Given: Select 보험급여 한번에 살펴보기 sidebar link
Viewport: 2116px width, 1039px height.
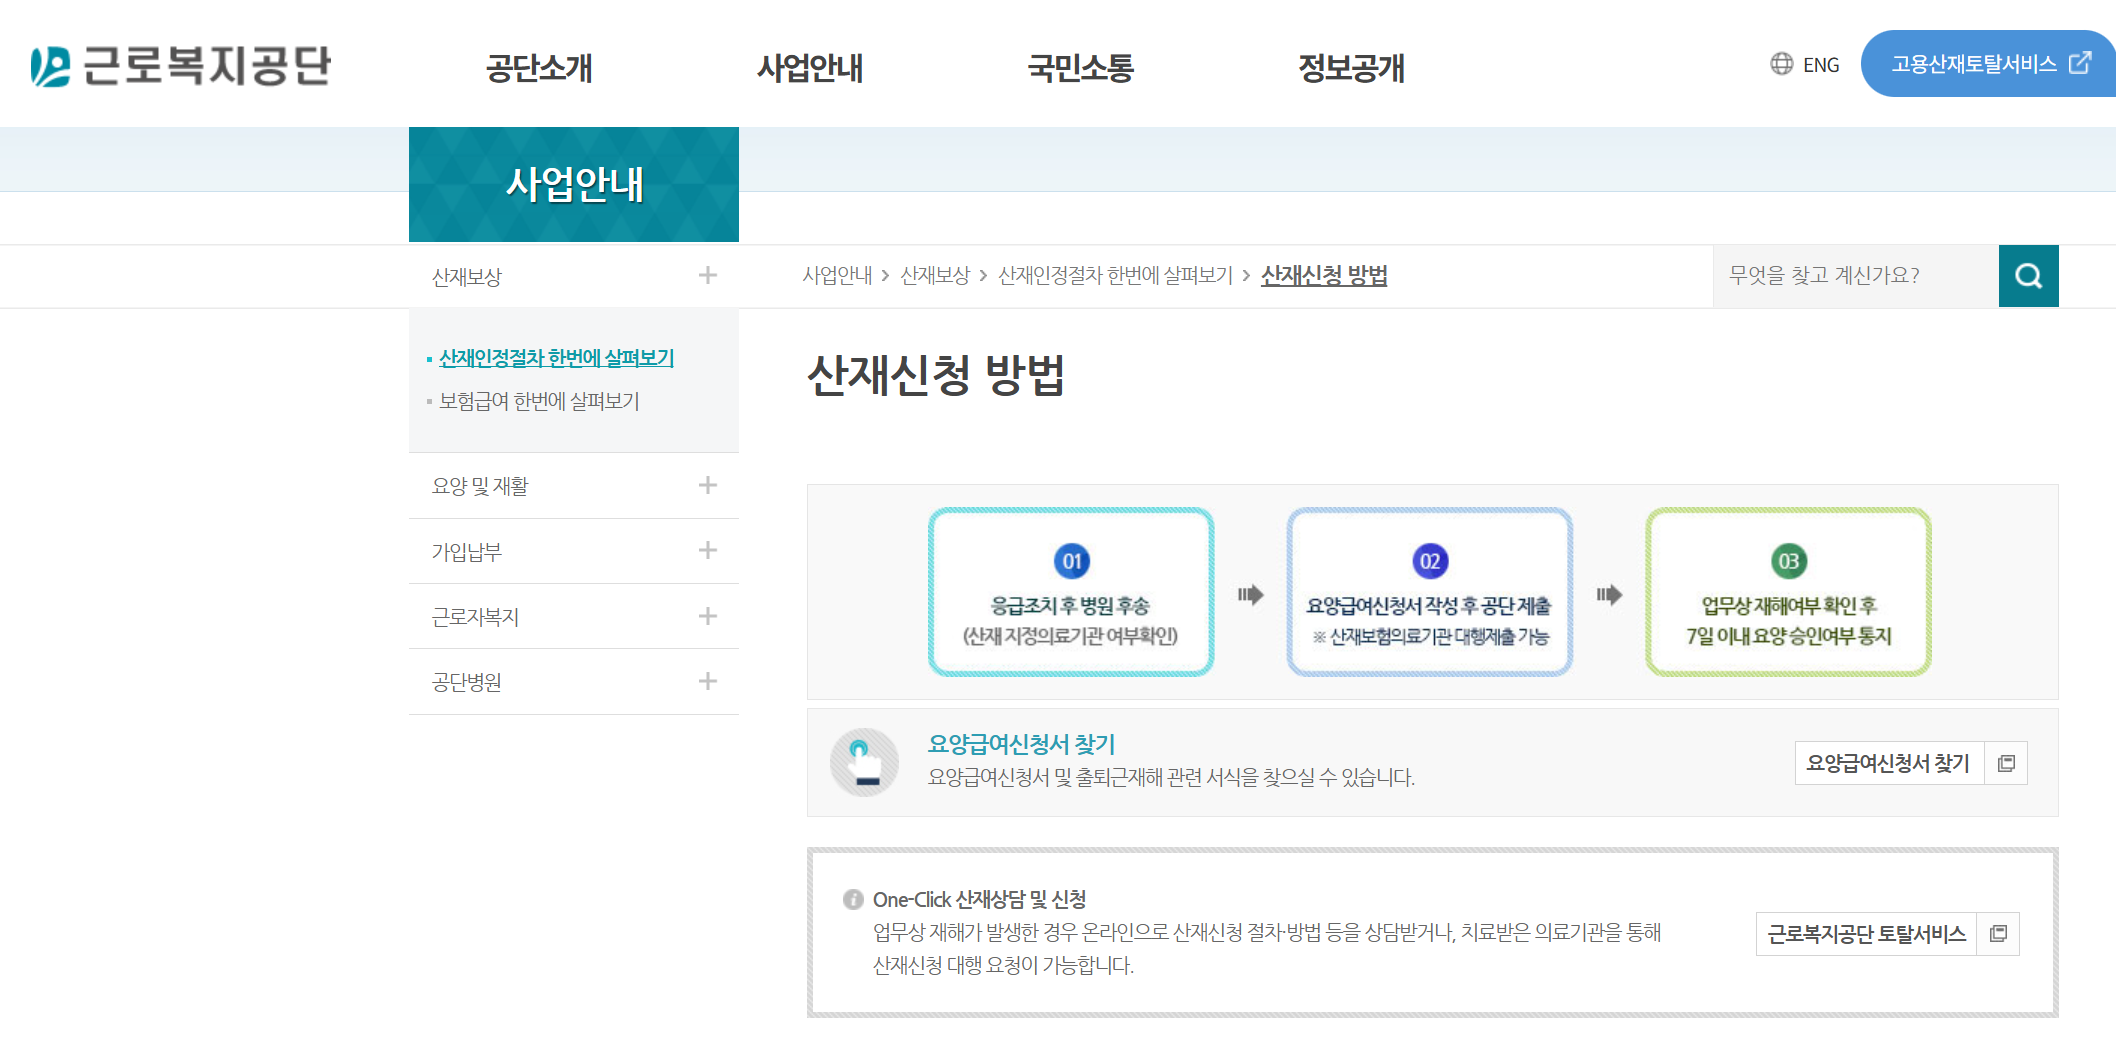Looking at the screenshot, I should click(x=539, y=401).
